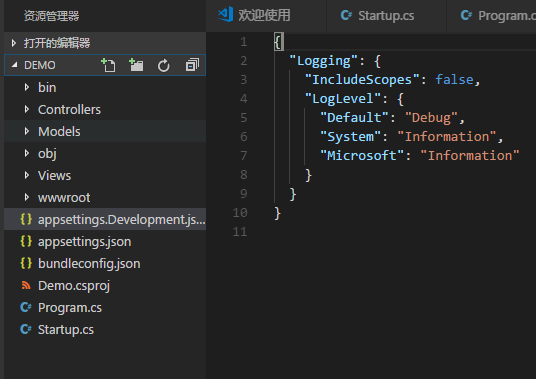Open Startup.cs from the file tree
This screenshot has width=536, height=379.
(x=105, y=329)
